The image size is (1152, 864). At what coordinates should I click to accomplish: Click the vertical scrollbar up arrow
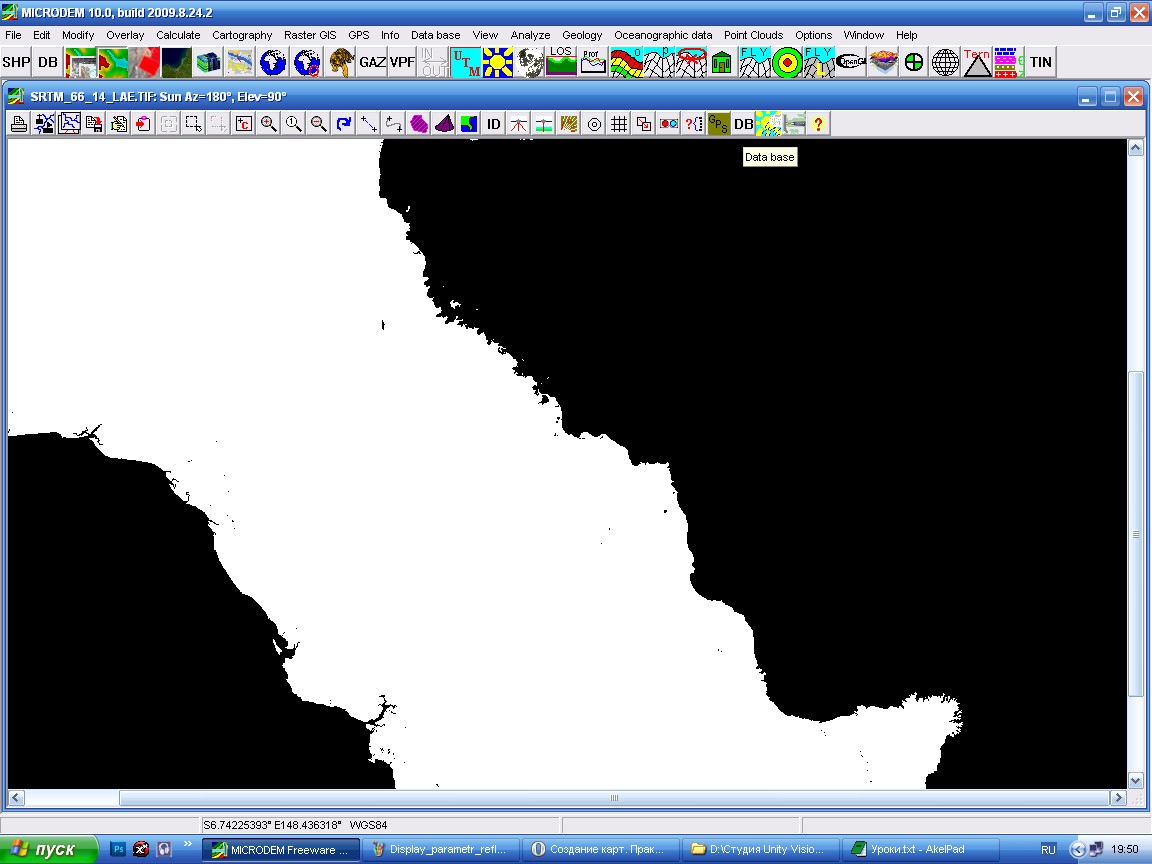coord(1135,148)
